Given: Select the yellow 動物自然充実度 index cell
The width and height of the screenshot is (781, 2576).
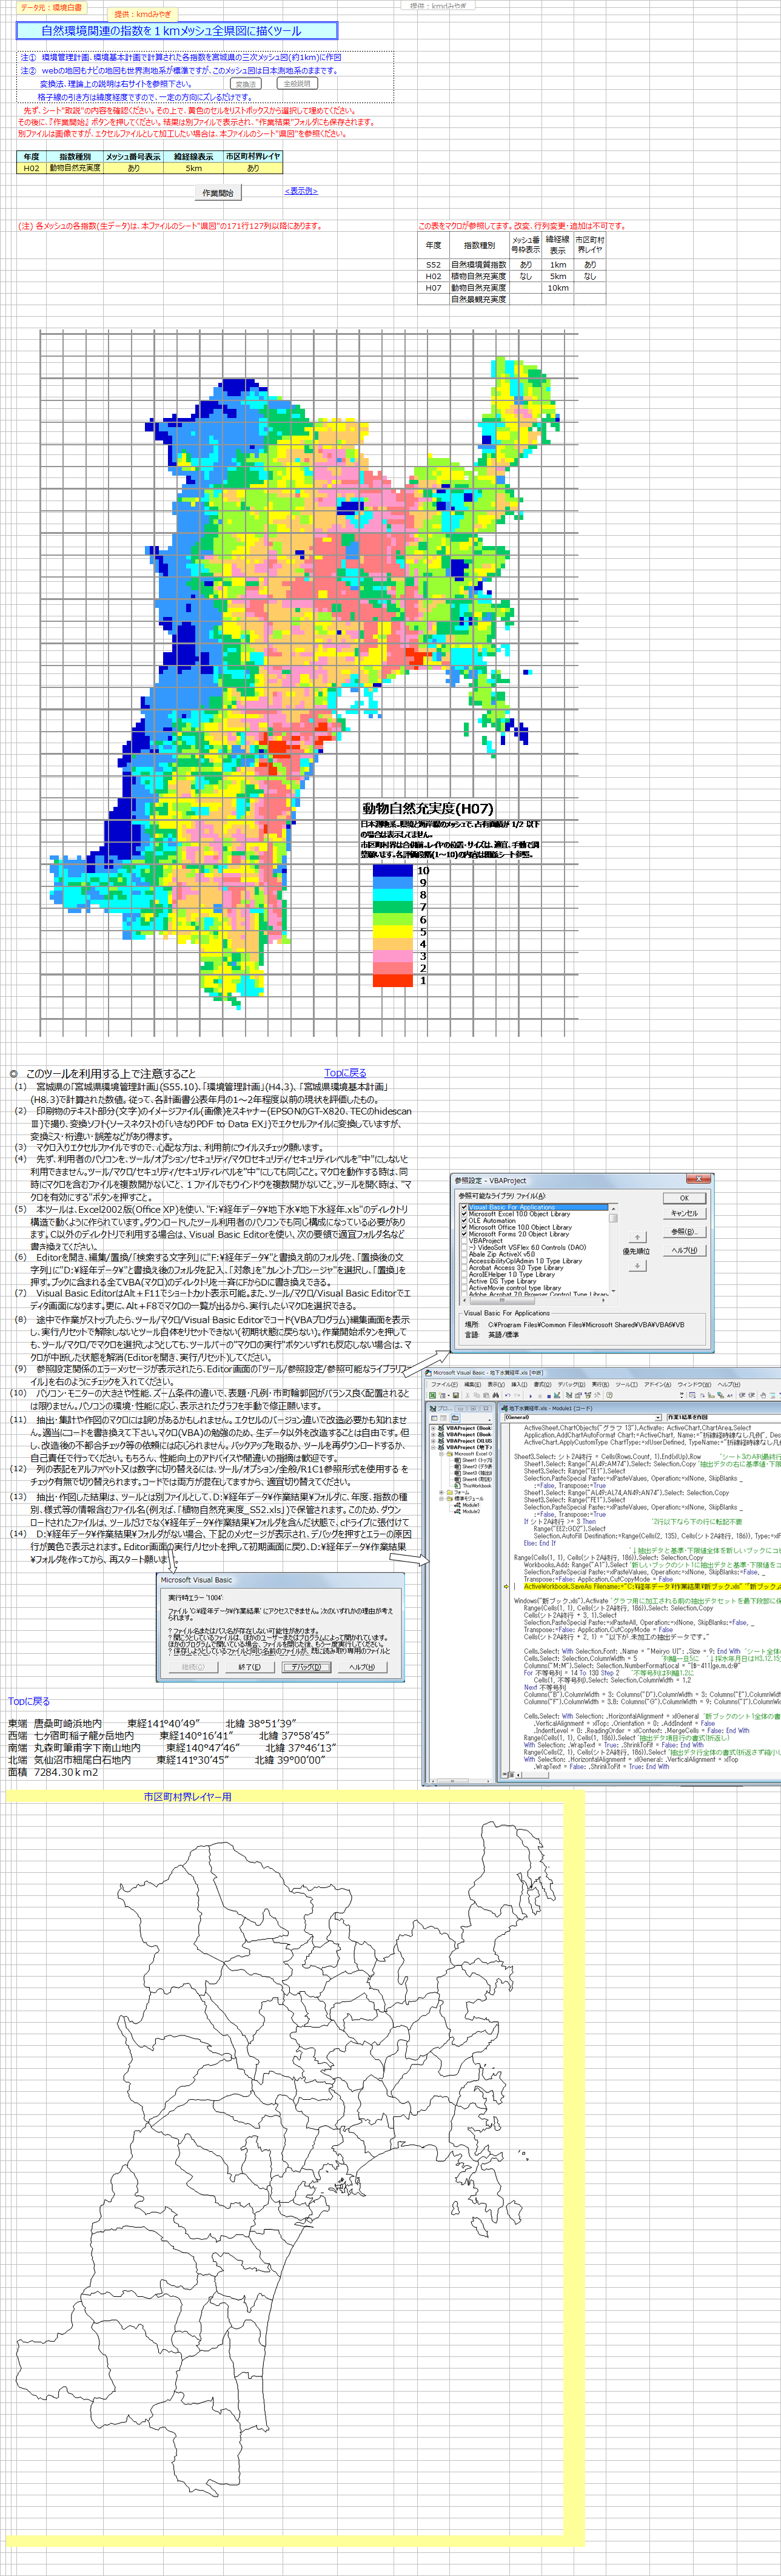Looking at the screenshot, I should point(75,168).
